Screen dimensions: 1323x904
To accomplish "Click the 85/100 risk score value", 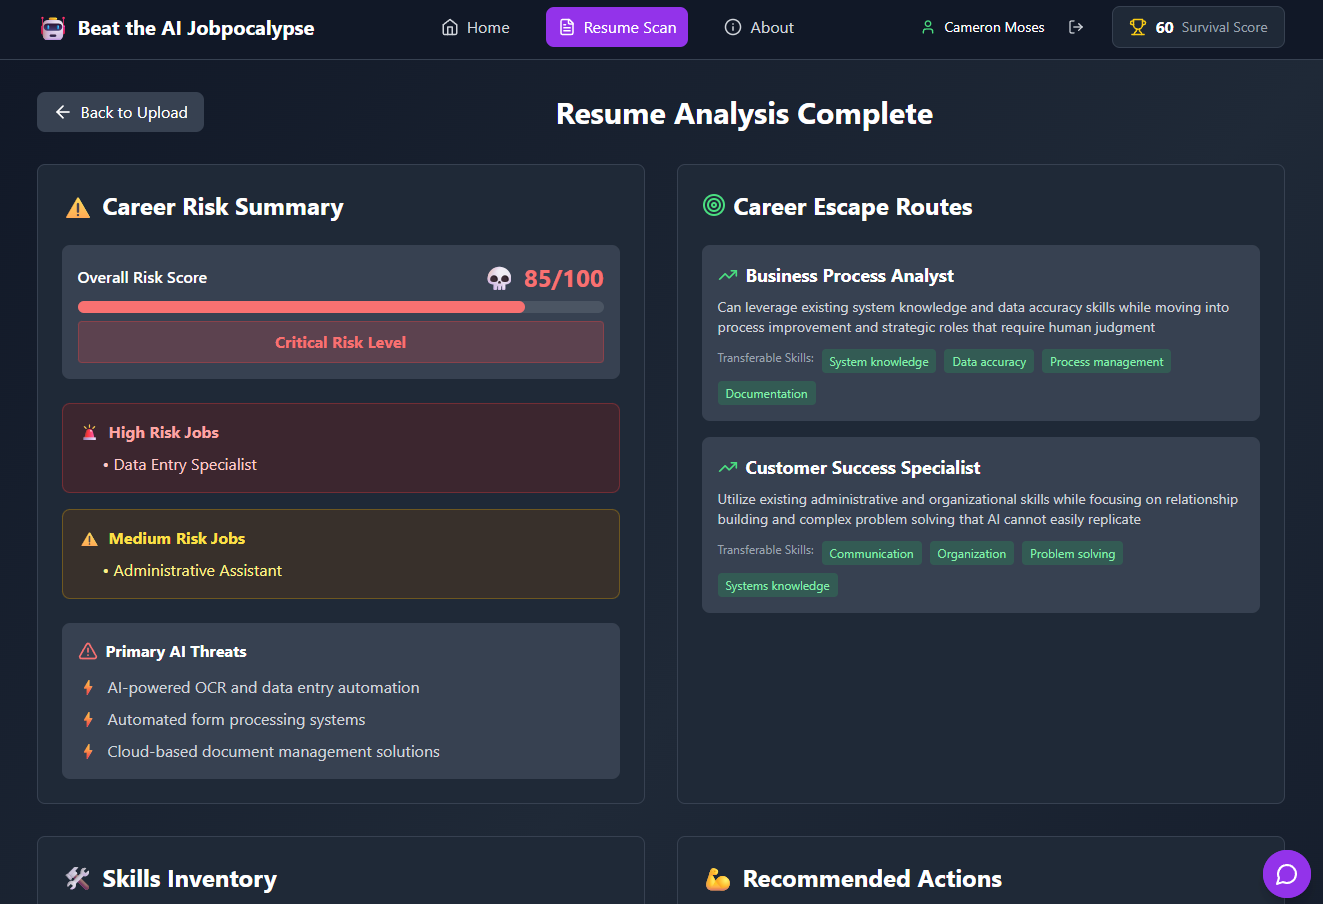I will point(564,279).
